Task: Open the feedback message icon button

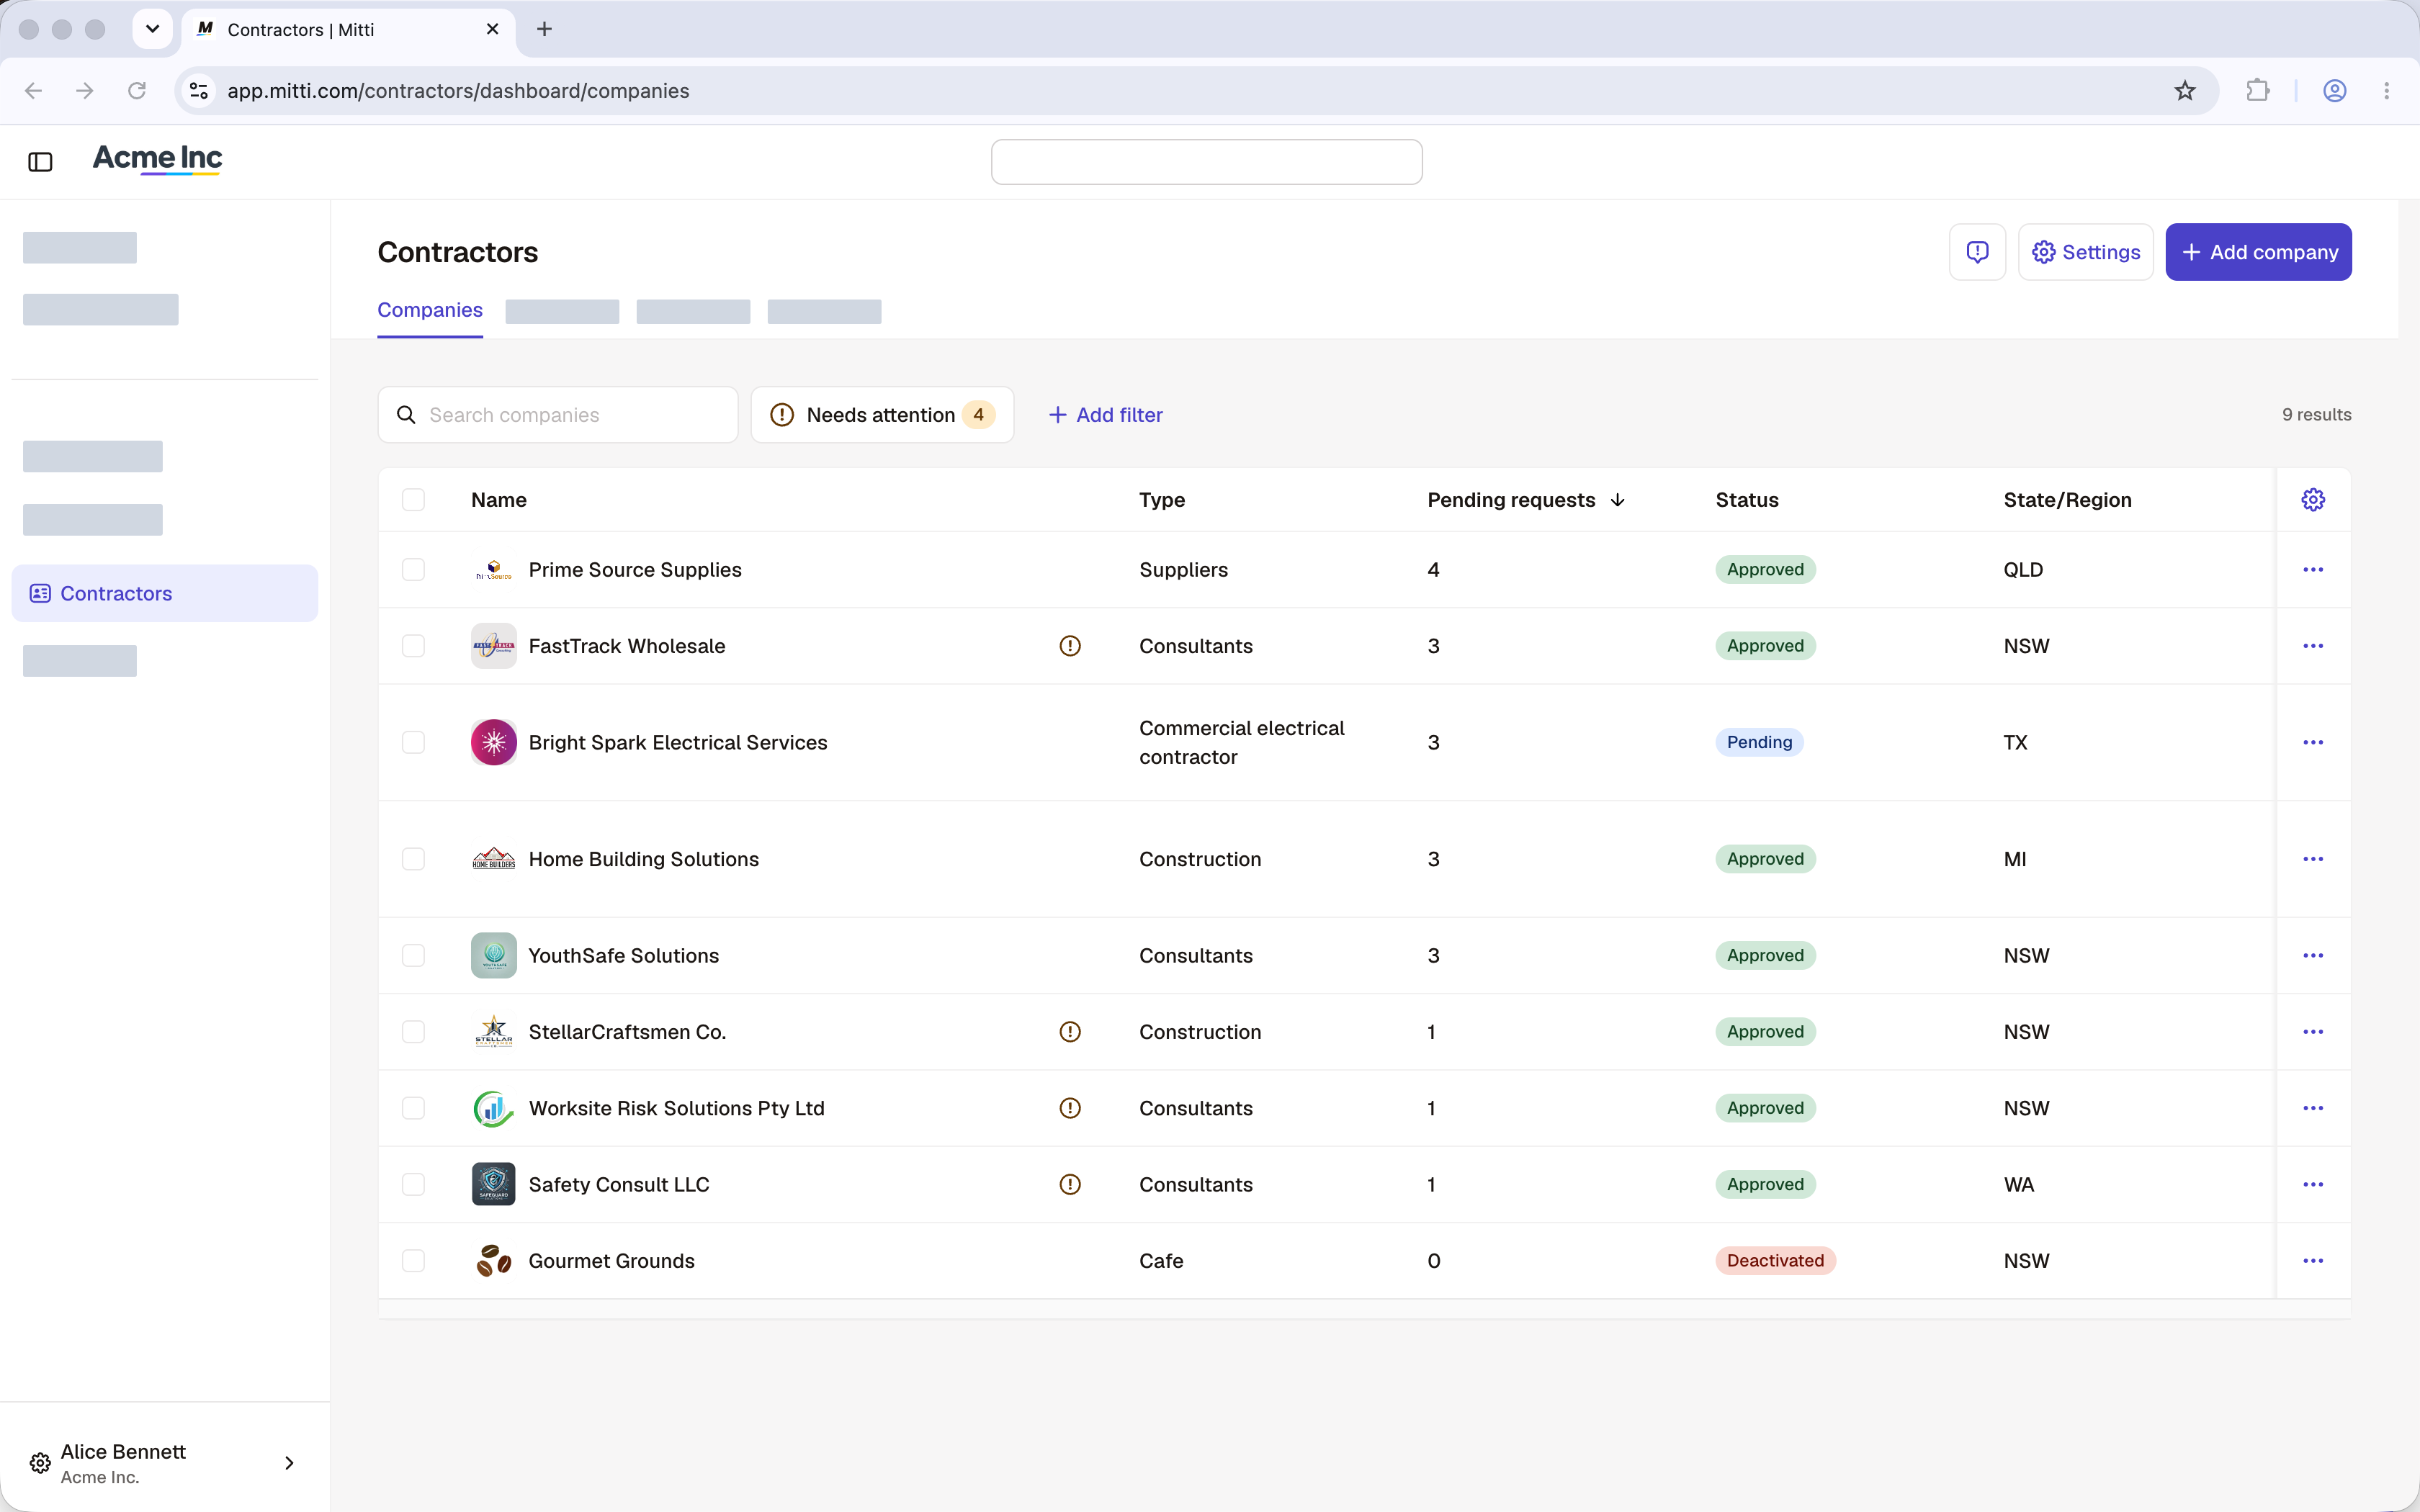Action: pyautogui.click(x=1977, y=252)
